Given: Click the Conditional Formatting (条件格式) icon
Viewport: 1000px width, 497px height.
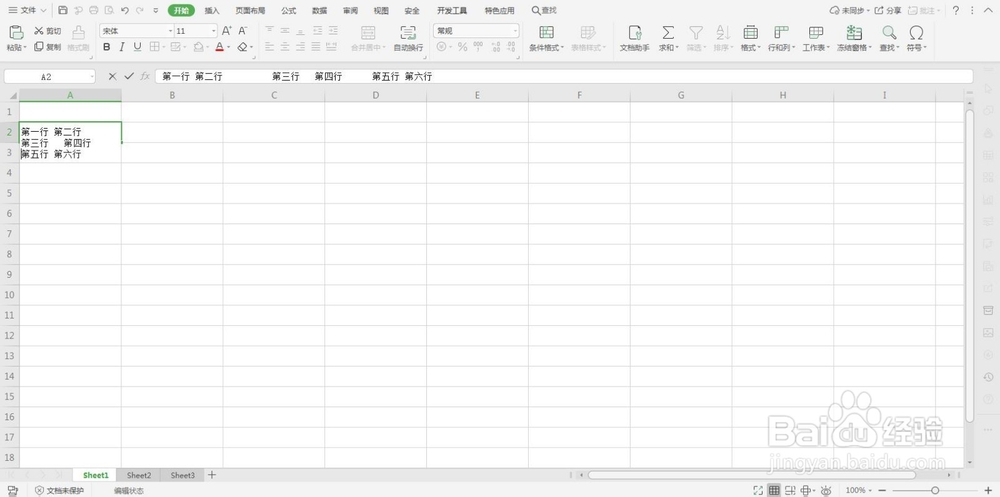Looking at the screenshot, I should click(546, 33).
